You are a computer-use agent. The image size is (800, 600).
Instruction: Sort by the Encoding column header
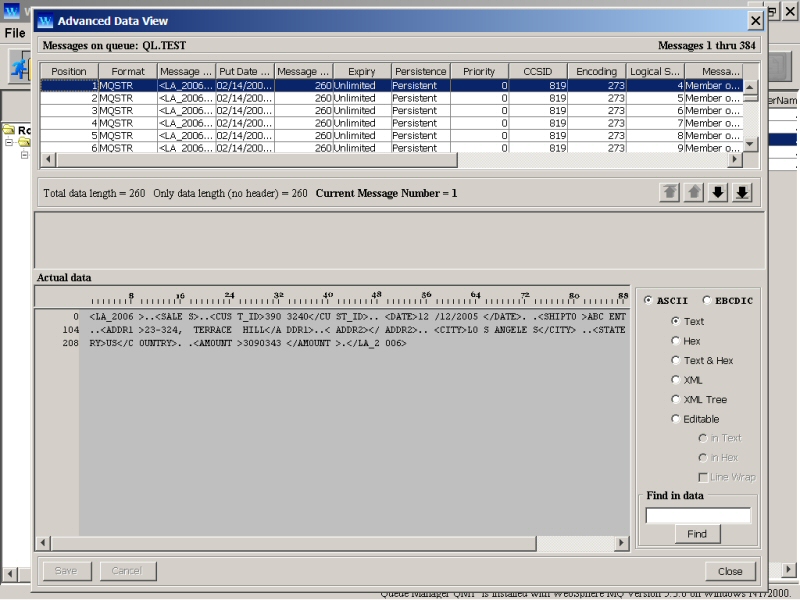596,71
